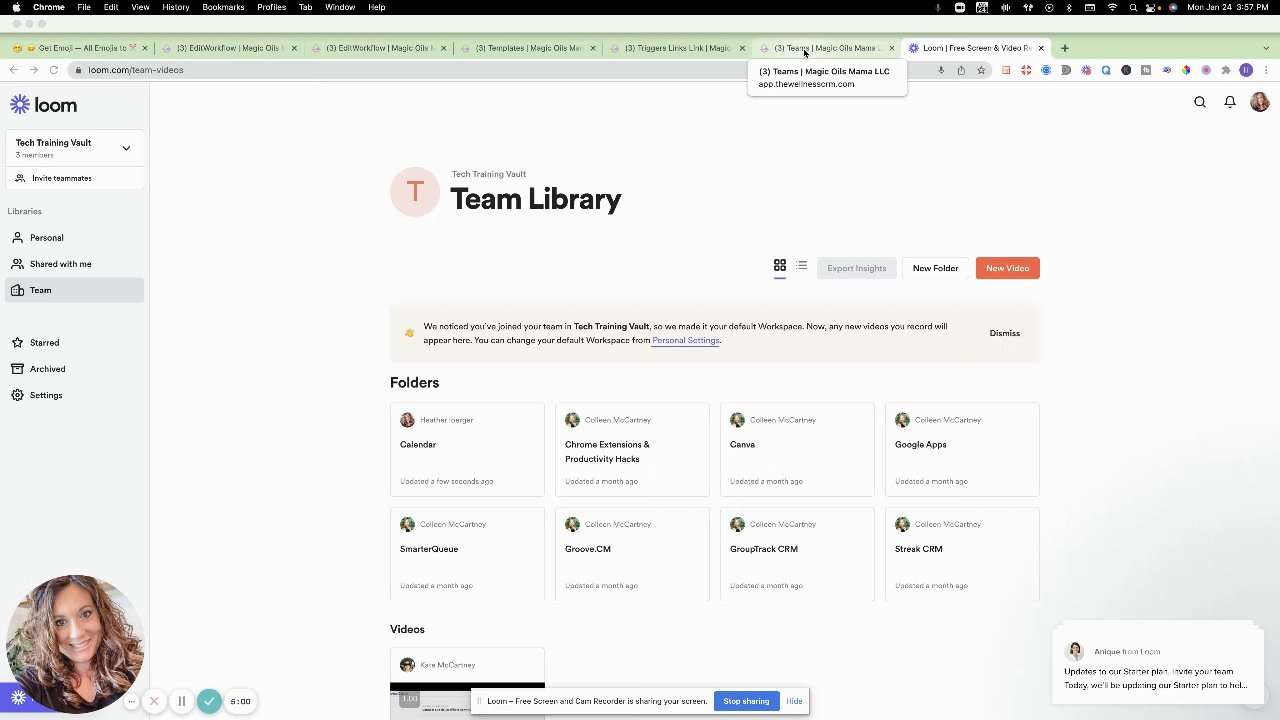The width and height of the screenshot is (1280, 720).
Task: Switch to the Templates | Magic Oils tab
Action: pos(529,48)
